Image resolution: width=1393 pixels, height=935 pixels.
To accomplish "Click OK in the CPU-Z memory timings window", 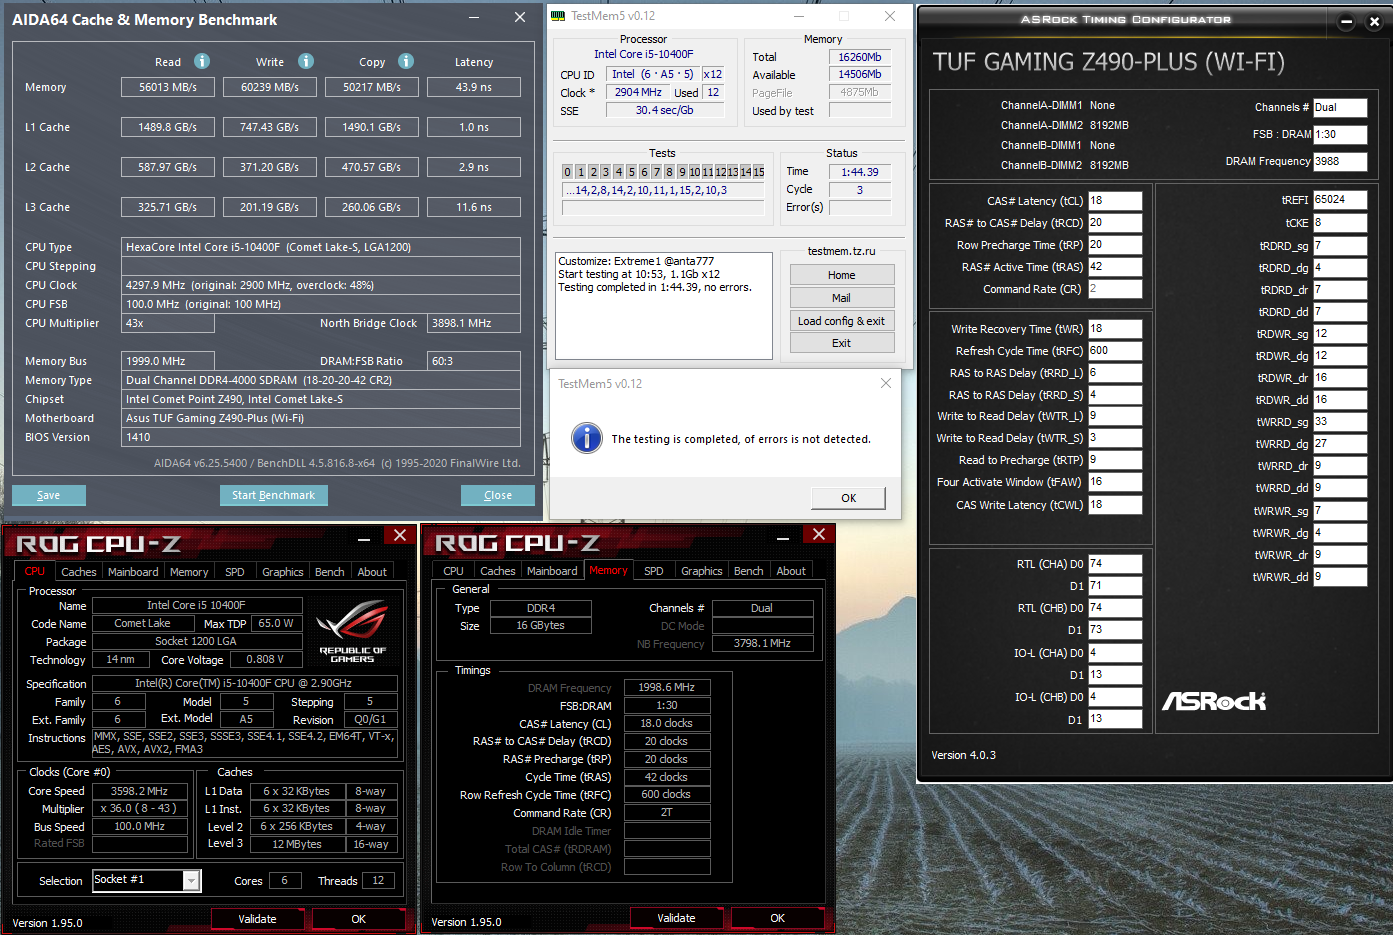I will (777, 918).
